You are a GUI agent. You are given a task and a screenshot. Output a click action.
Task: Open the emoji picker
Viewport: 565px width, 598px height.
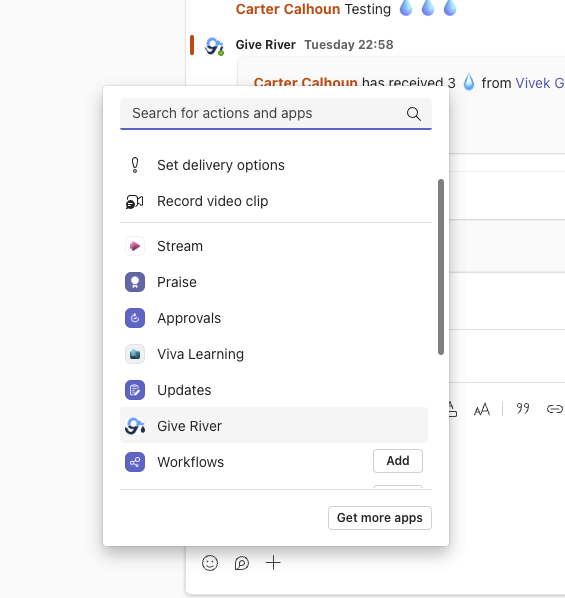point(210,563)
